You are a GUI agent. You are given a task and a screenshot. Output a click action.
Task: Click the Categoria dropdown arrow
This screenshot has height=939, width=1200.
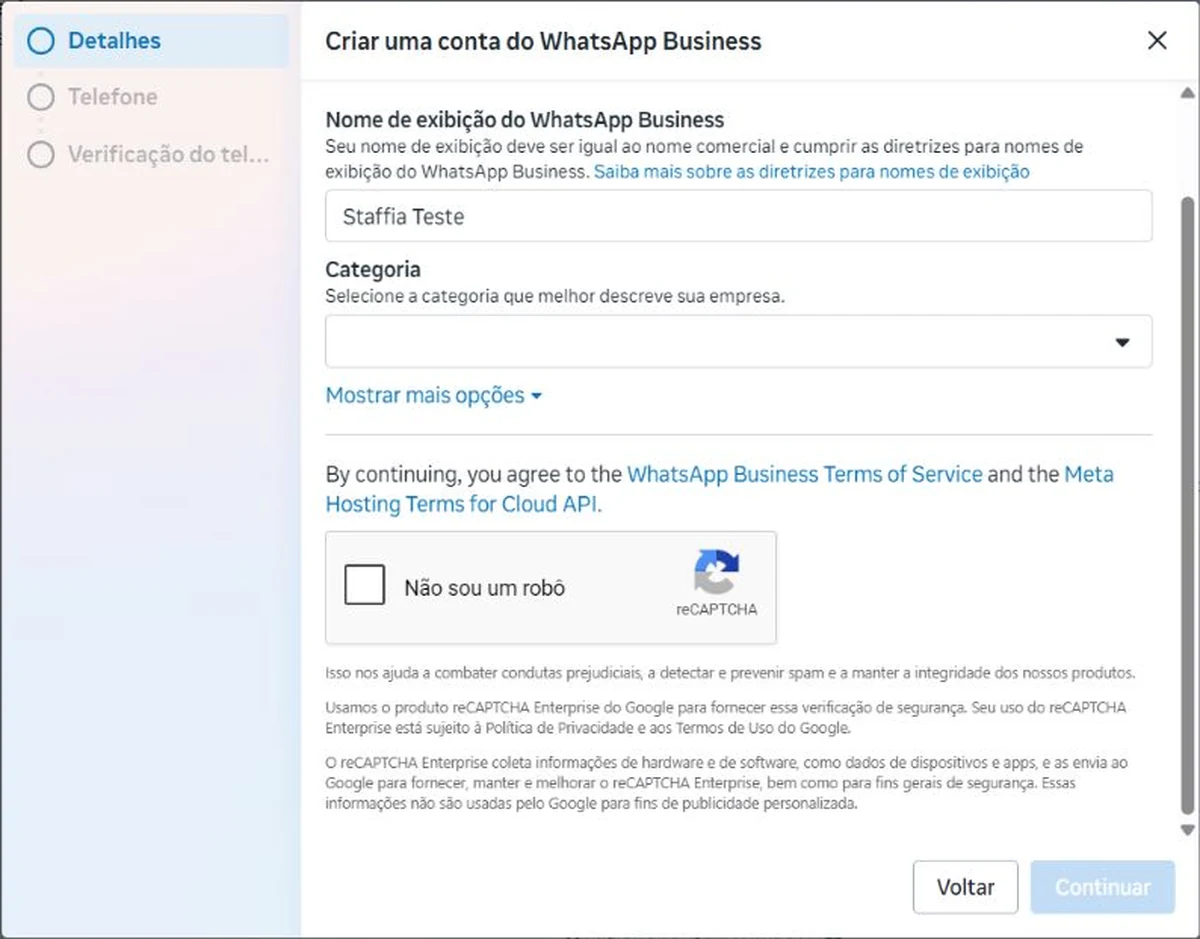[x=1122, y=342]
